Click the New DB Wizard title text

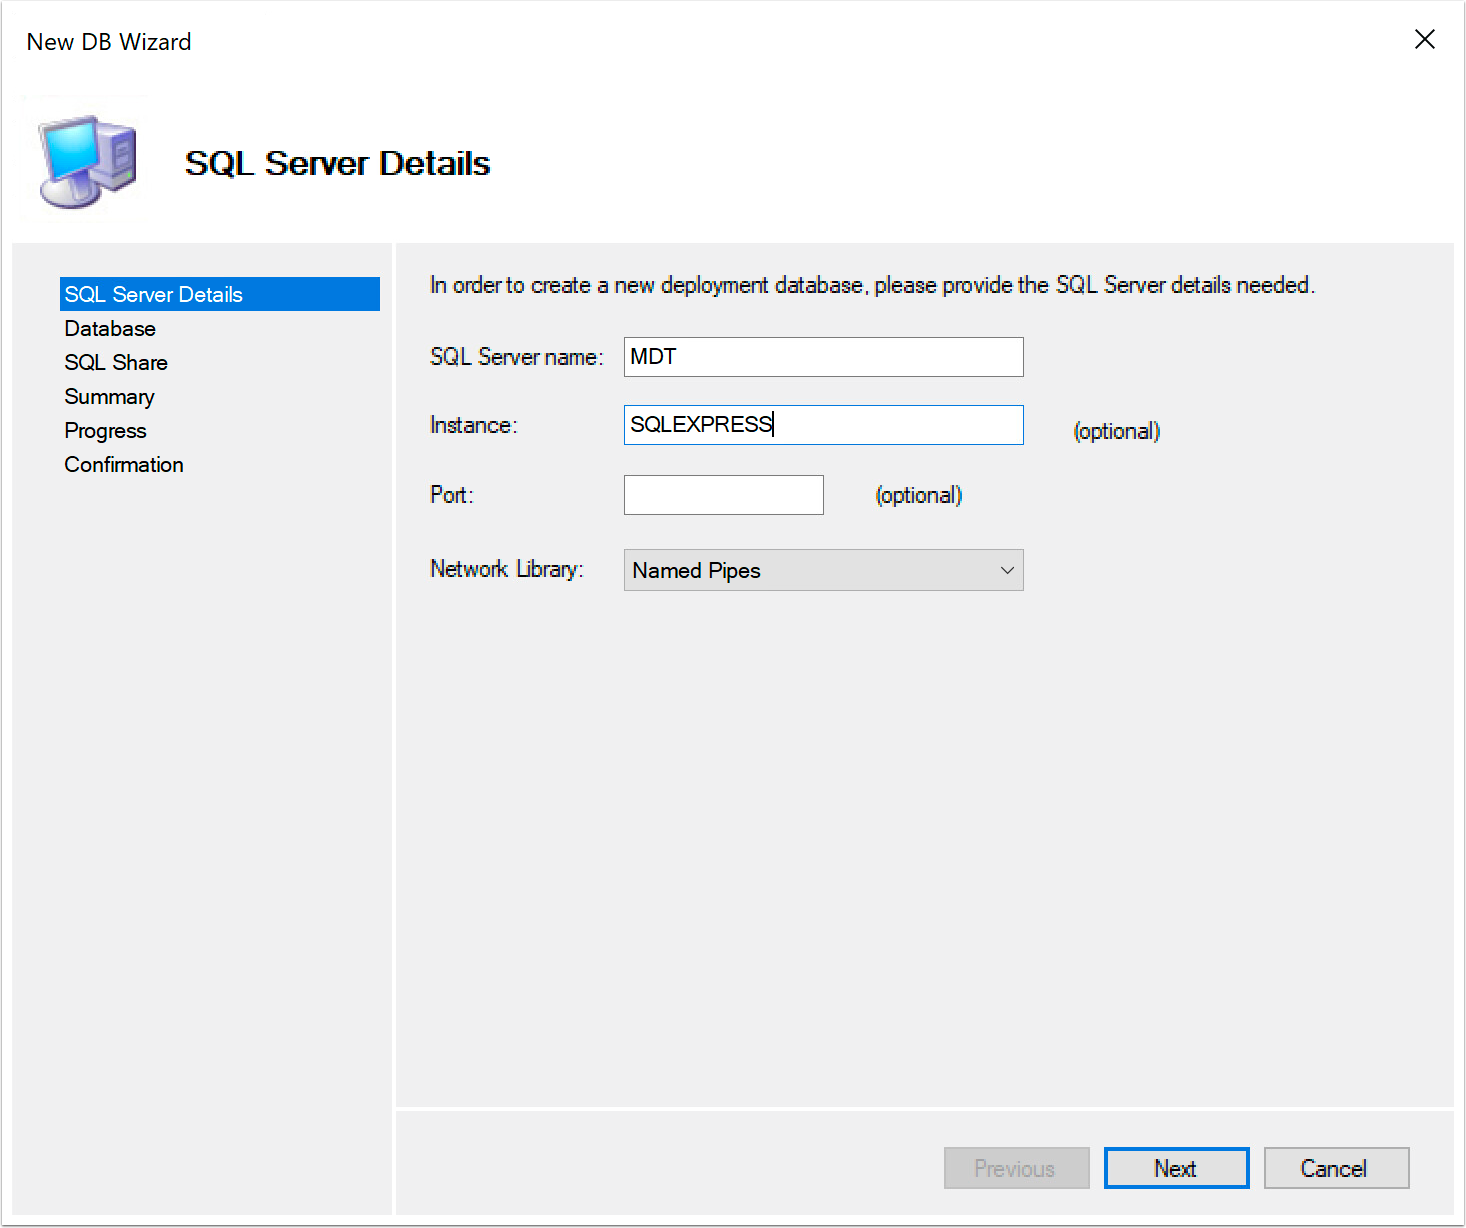(x=108, y=41)
